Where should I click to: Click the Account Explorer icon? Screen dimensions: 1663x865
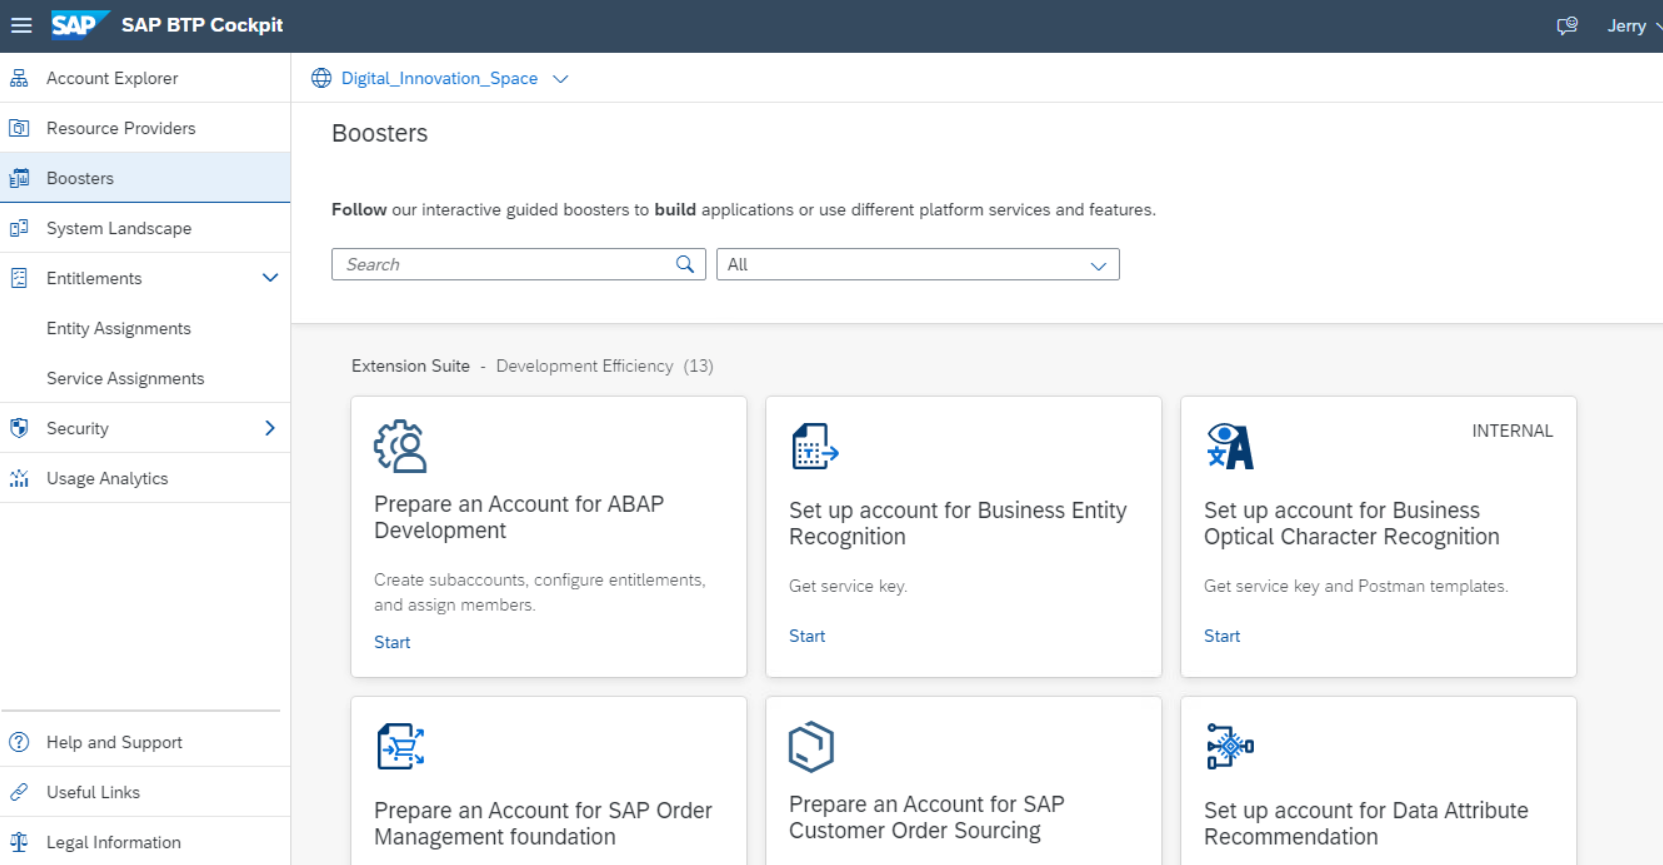19,78
